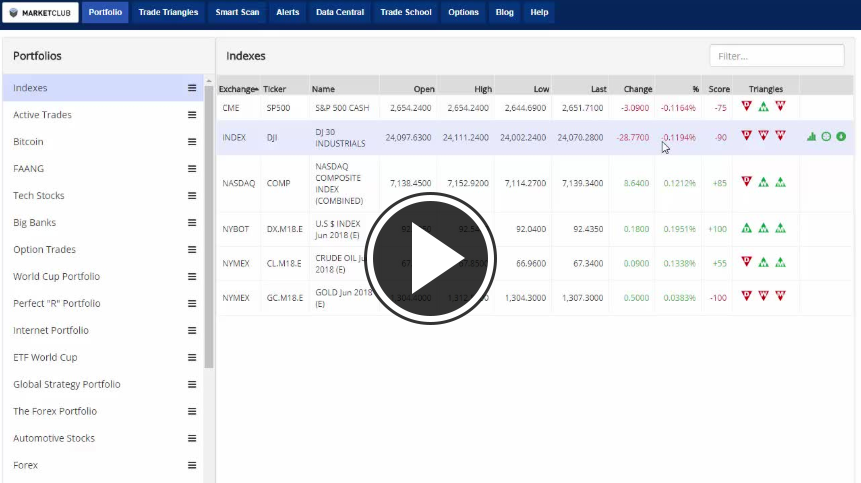
Task: Open the Smart Scan tab
Action: click(237, 12)
